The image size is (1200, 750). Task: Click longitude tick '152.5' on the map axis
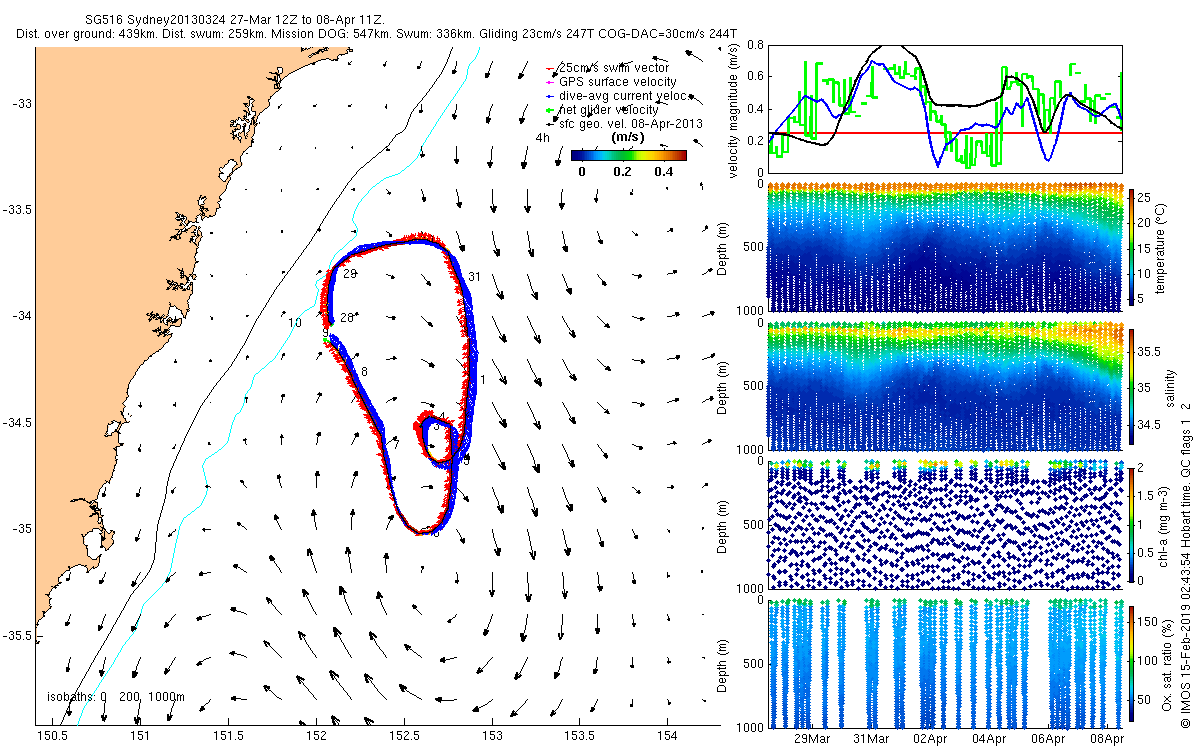click(404, 737)
